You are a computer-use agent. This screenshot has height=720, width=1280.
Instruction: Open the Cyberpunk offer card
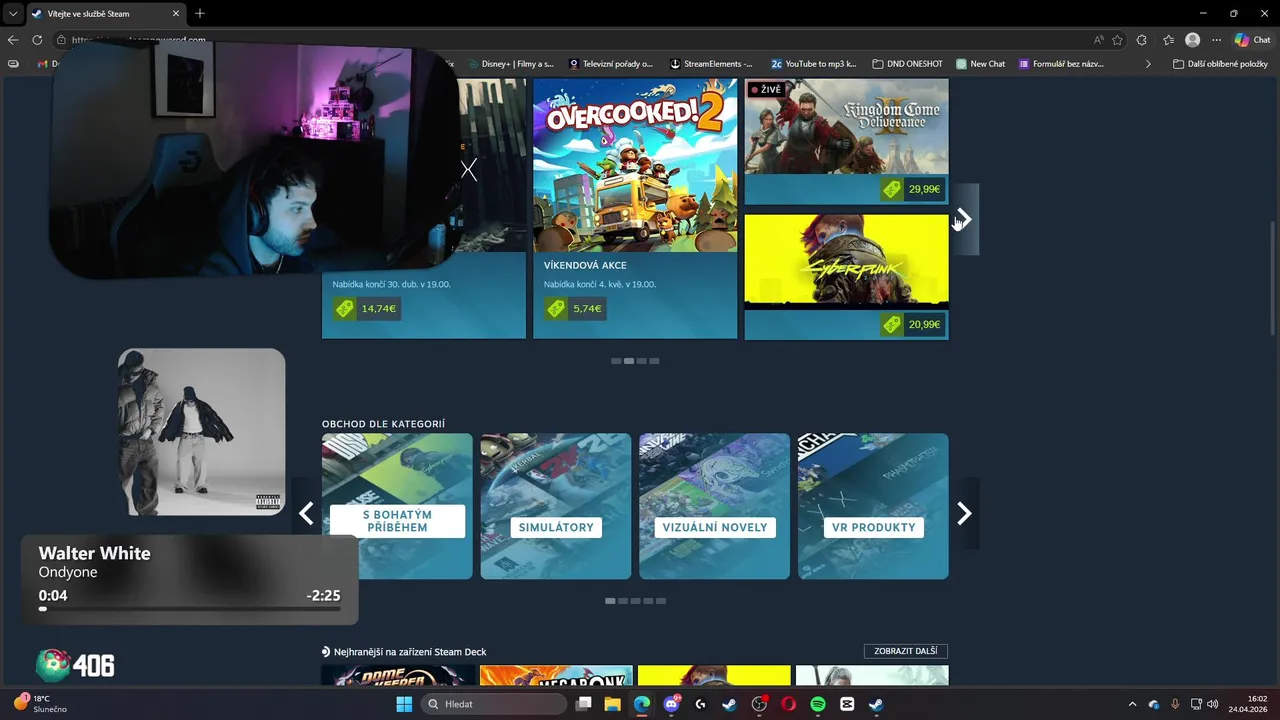point(846,277)
